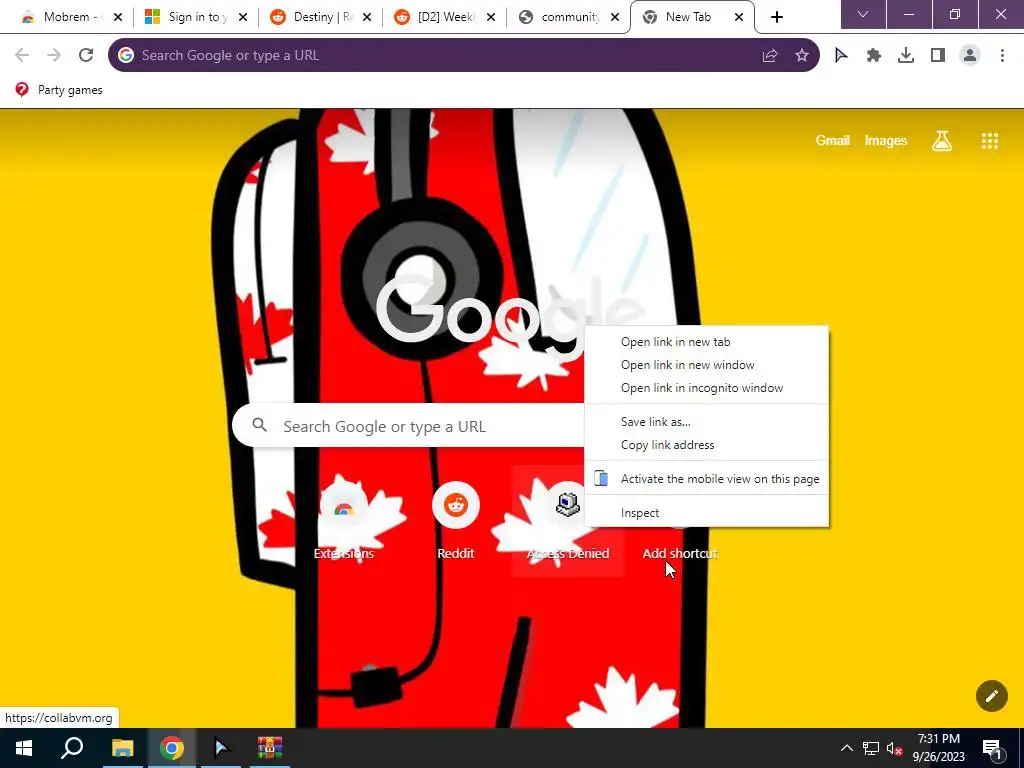This screenshot has width=1024, height=768.
Task: Close the New Tab tab
Action: point(739,18)
